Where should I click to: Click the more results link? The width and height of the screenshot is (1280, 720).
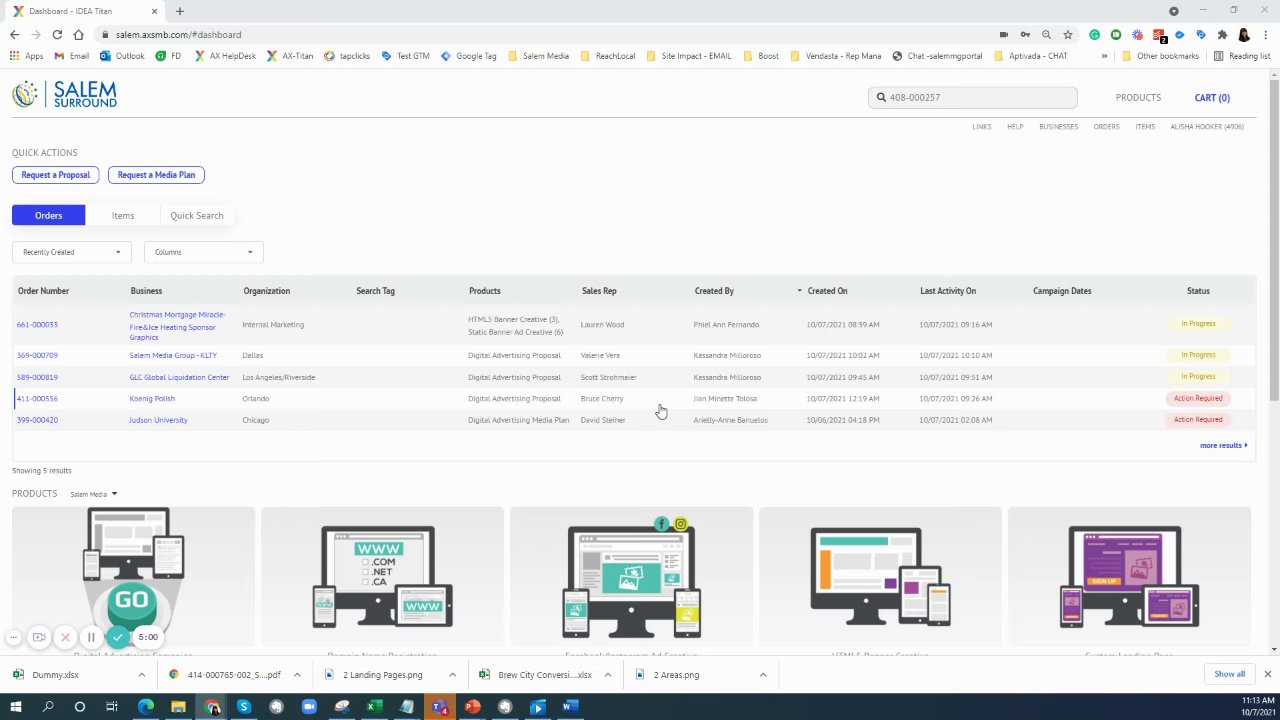[1223, 445]
